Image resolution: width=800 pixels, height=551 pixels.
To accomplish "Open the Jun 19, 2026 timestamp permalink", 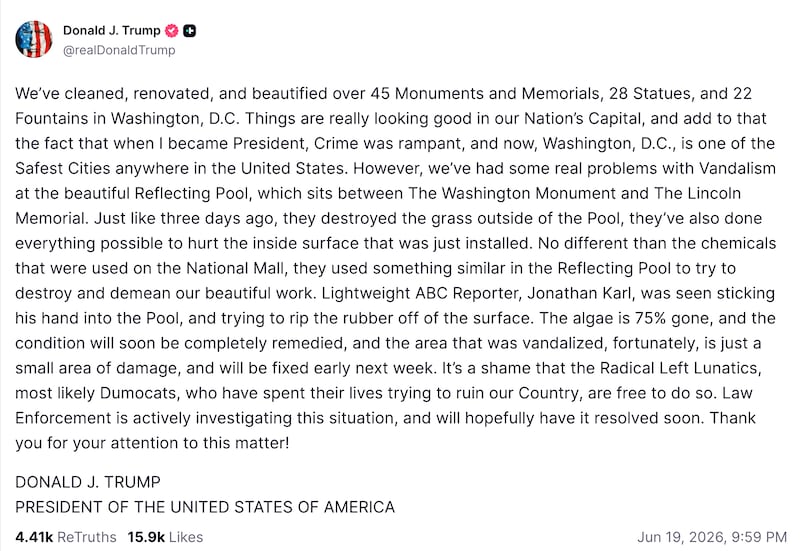I will tap(712, 537).
